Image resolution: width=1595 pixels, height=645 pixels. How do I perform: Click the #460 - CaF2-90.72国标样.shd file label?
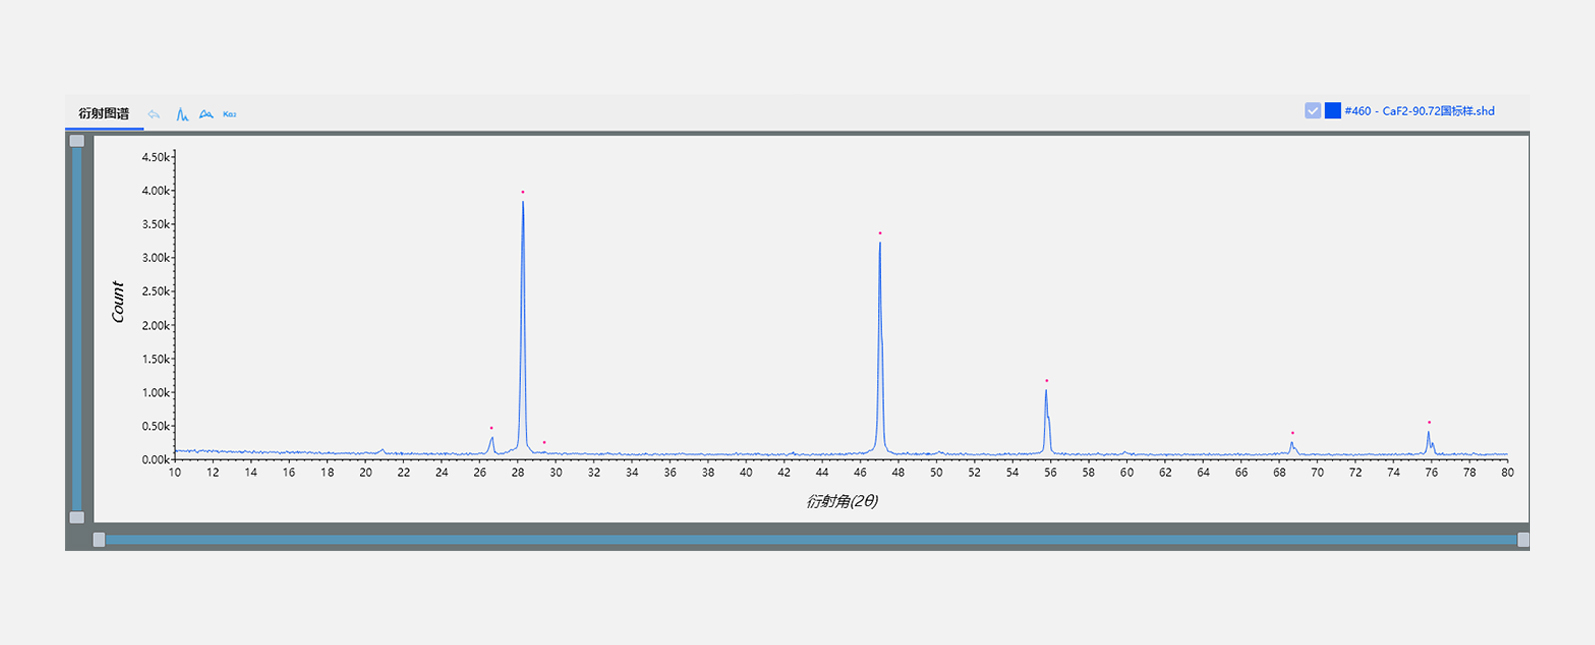click(x=1419, y=111)
